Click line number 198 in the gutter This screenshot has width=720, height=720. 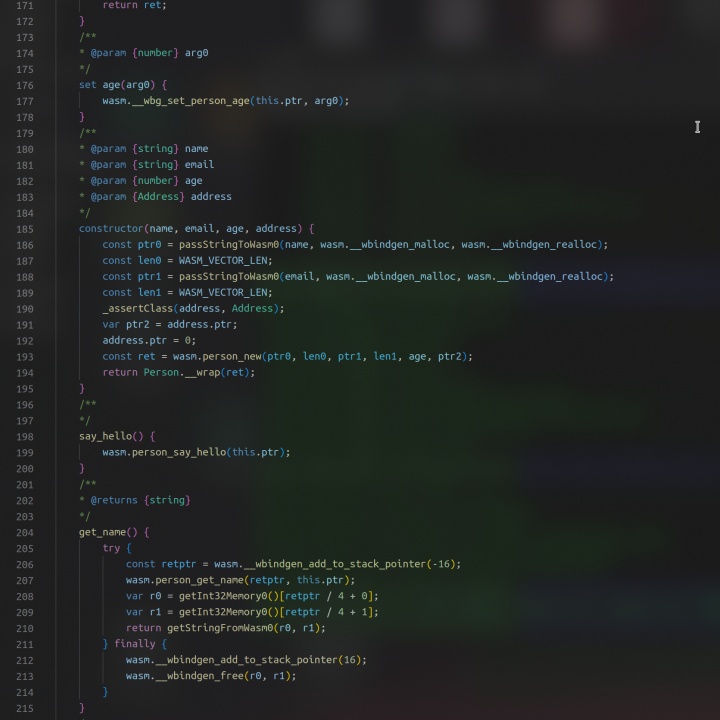pyautogui.click(x=25, y=437)
